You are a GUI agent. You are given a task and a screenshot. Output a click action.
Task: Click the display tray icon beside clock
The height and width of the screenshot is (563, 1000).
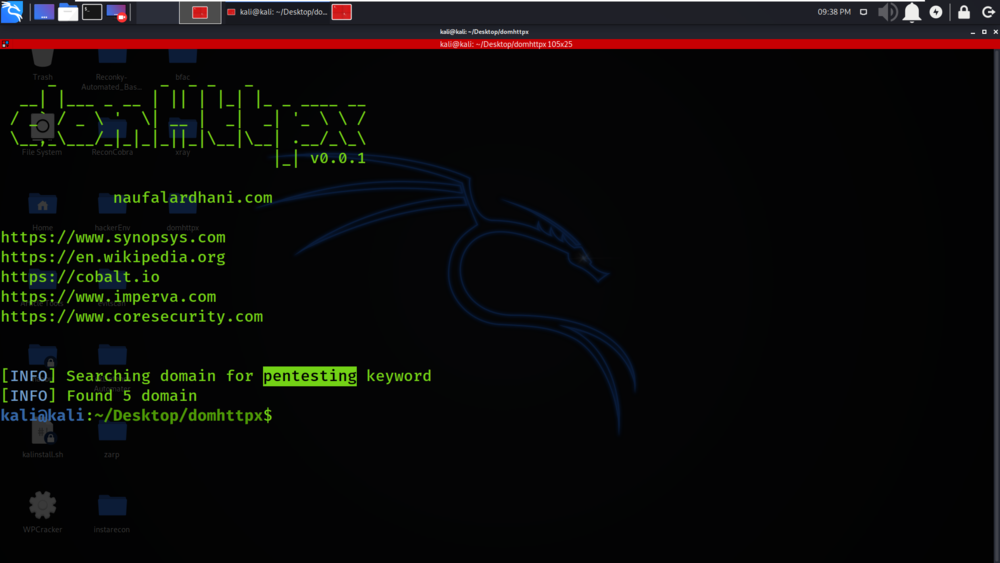click(x=864, y=12)
